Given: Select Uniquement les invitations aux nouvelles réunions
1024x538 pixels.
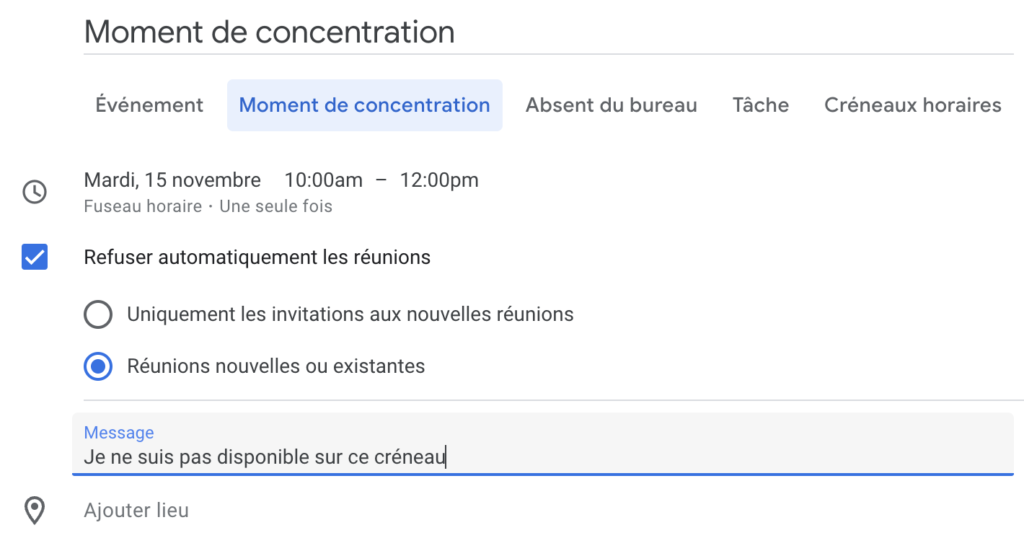Looking at the screenshot, I should pos(98,315).
